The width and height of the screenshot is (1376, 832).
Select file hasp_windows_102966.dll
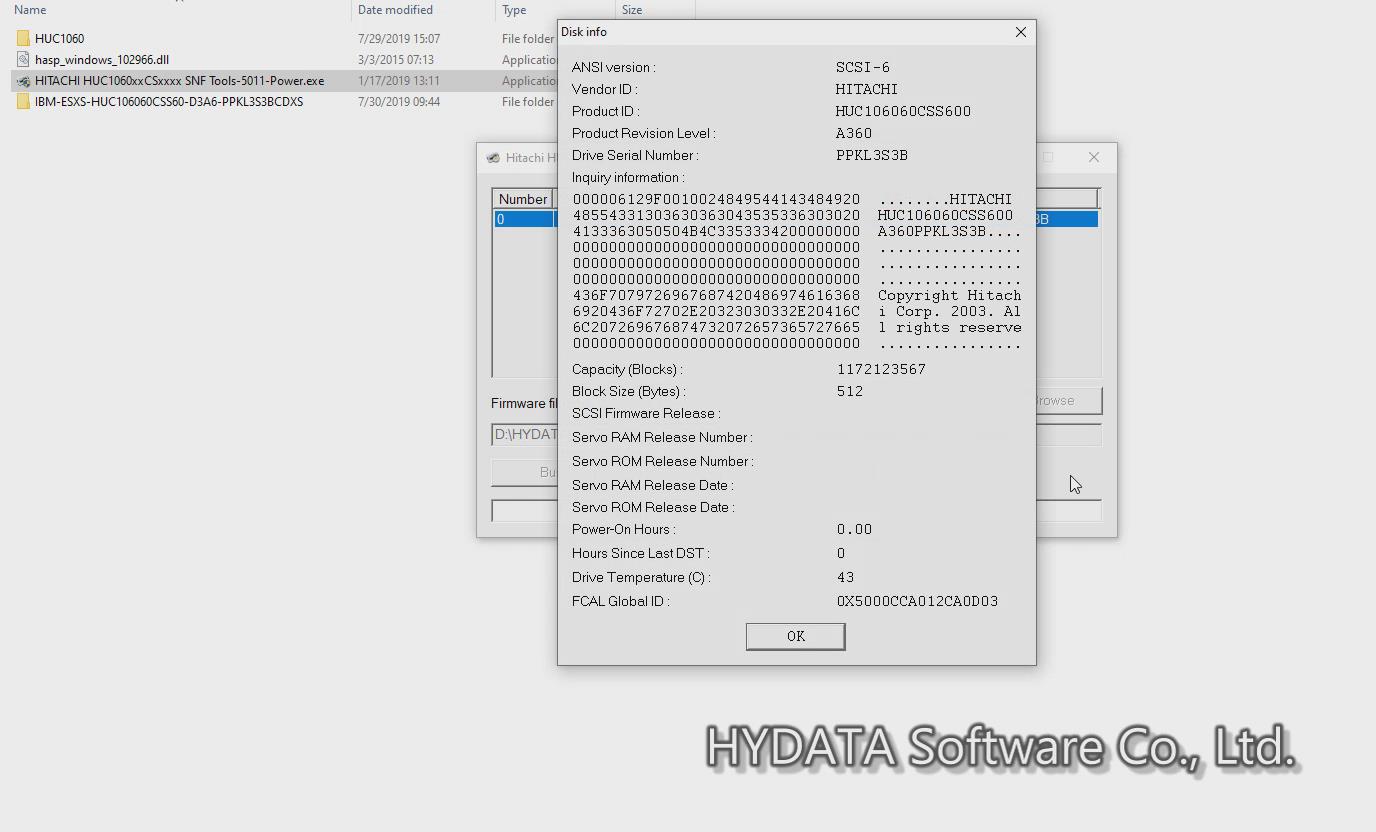tap(102, 59)
